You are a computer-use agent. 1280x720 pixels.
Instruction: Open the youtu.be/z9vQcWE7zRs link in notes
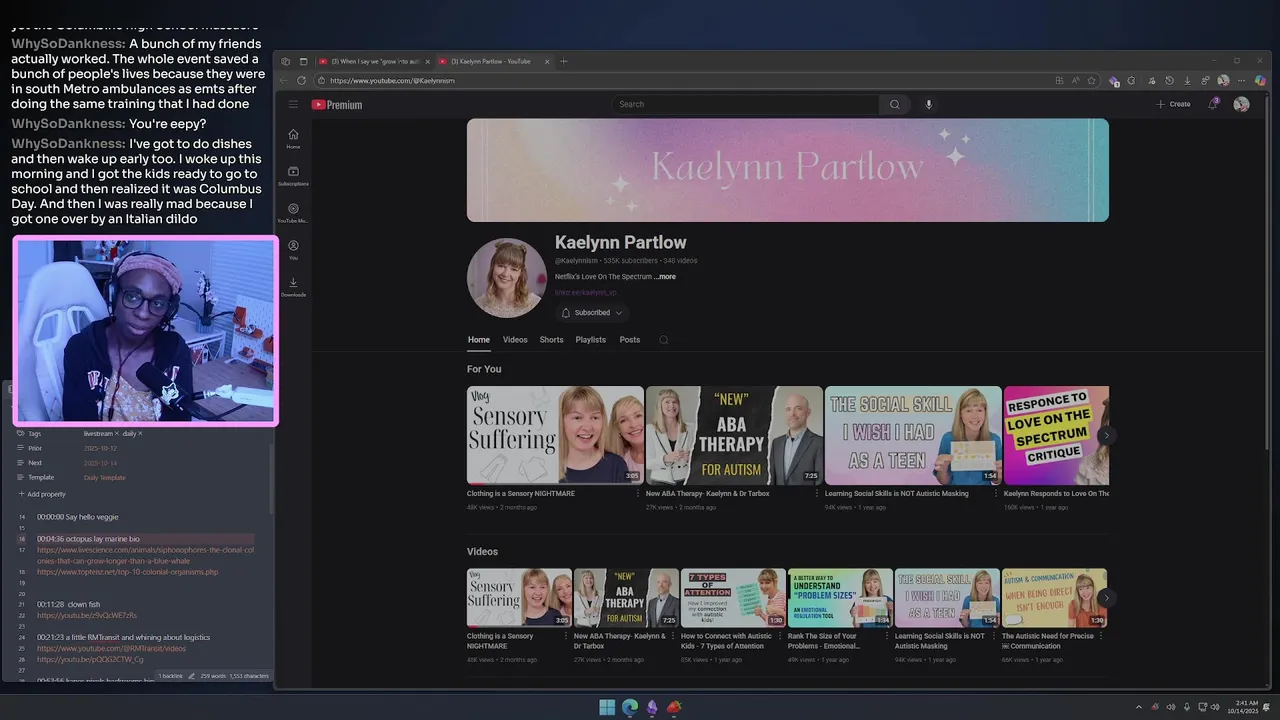pos(87,615)
